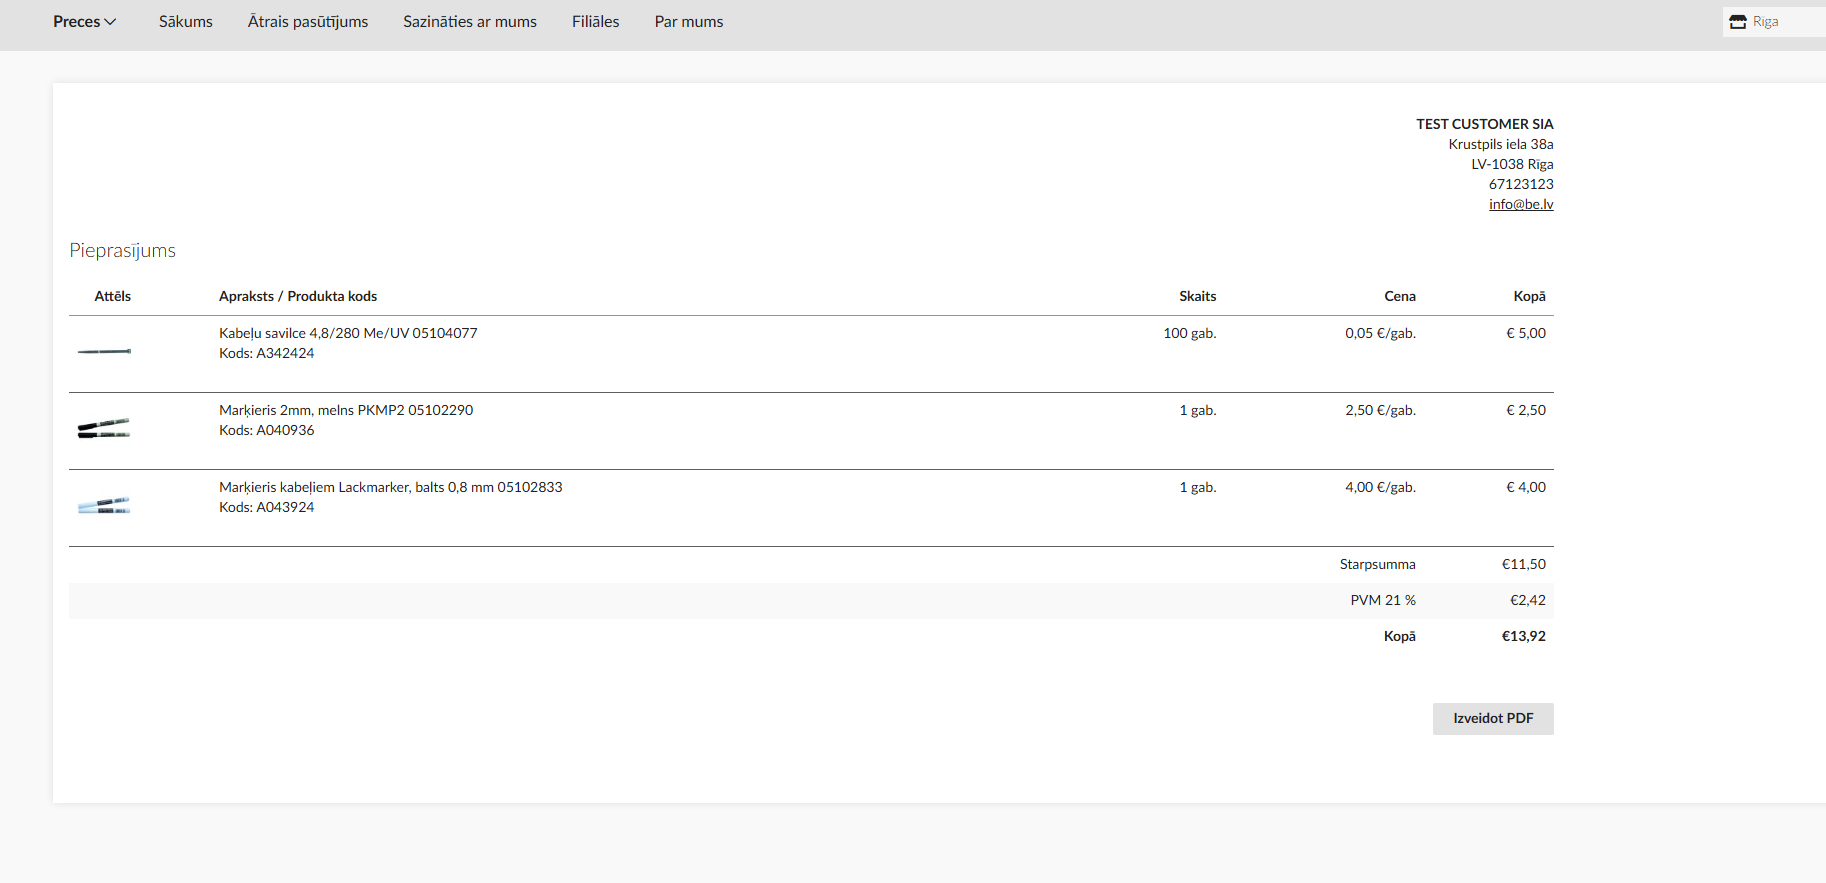Click the store icon beside Riga

click(1738, 22)
